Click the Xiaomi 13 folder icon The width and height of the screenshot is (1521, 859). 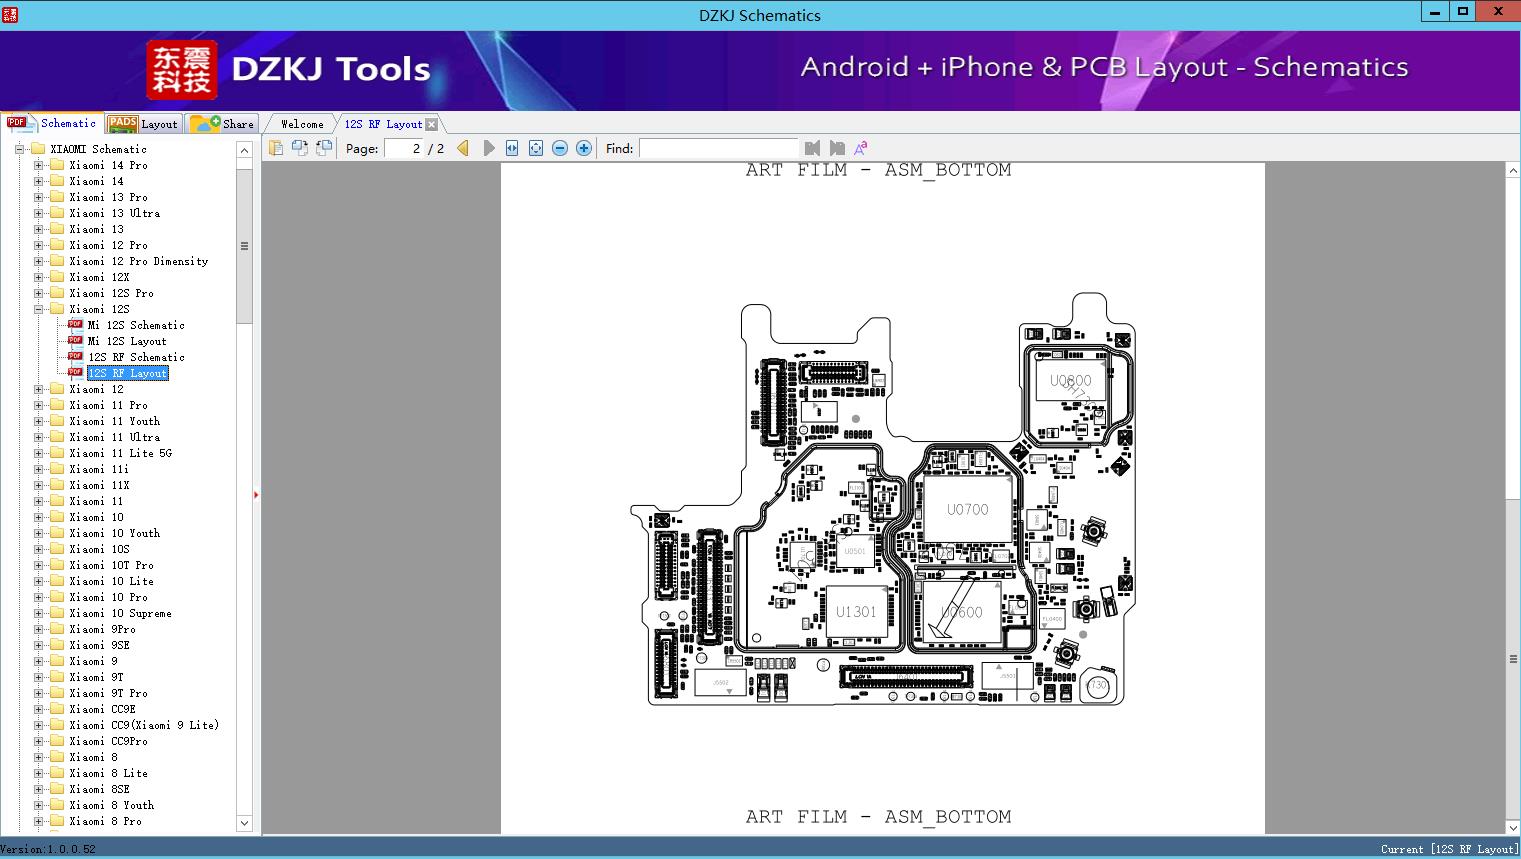(57, 229)
